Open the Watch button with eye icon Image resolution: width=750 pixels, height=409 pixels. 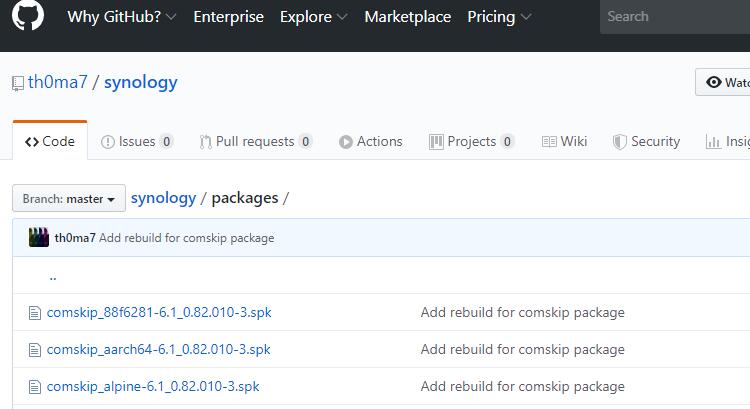725,82
